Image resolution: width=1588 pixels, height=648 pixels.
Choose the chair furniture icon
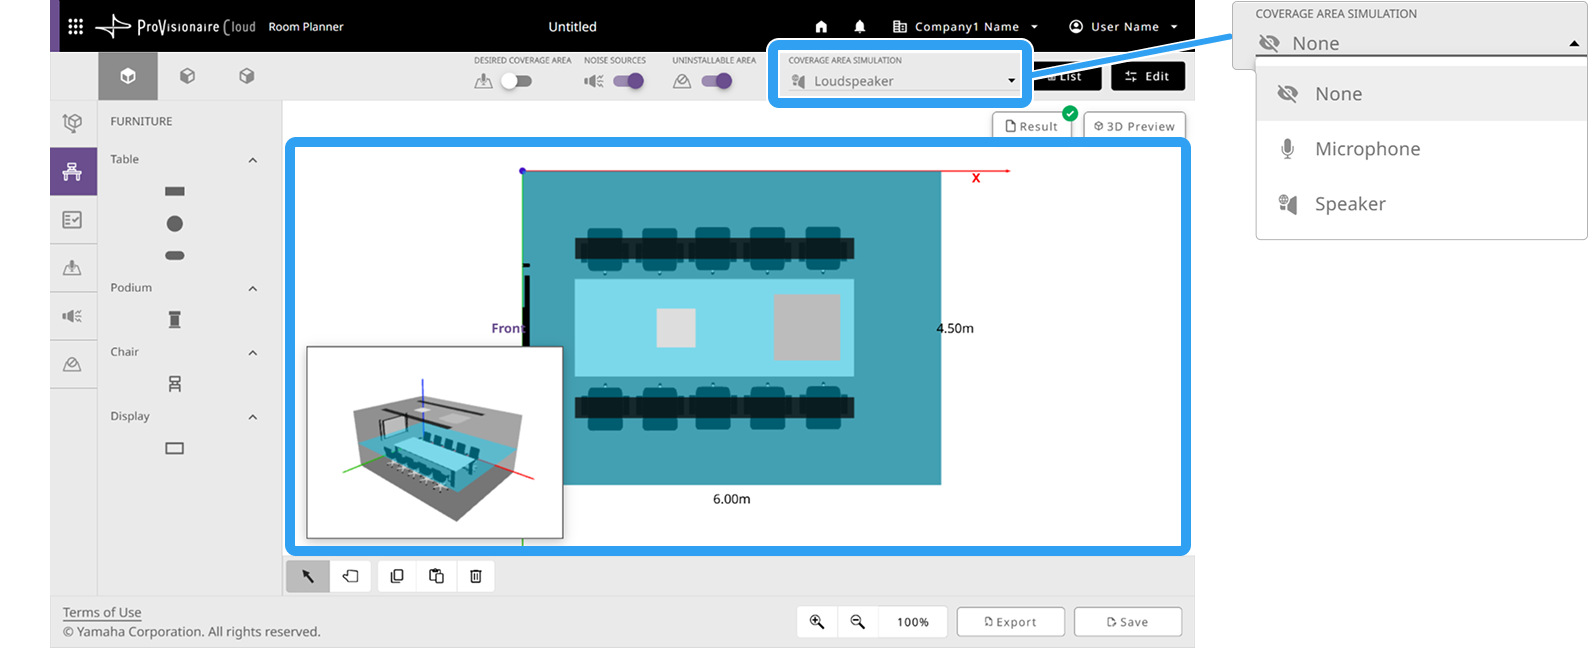click(x=175, y=384)
